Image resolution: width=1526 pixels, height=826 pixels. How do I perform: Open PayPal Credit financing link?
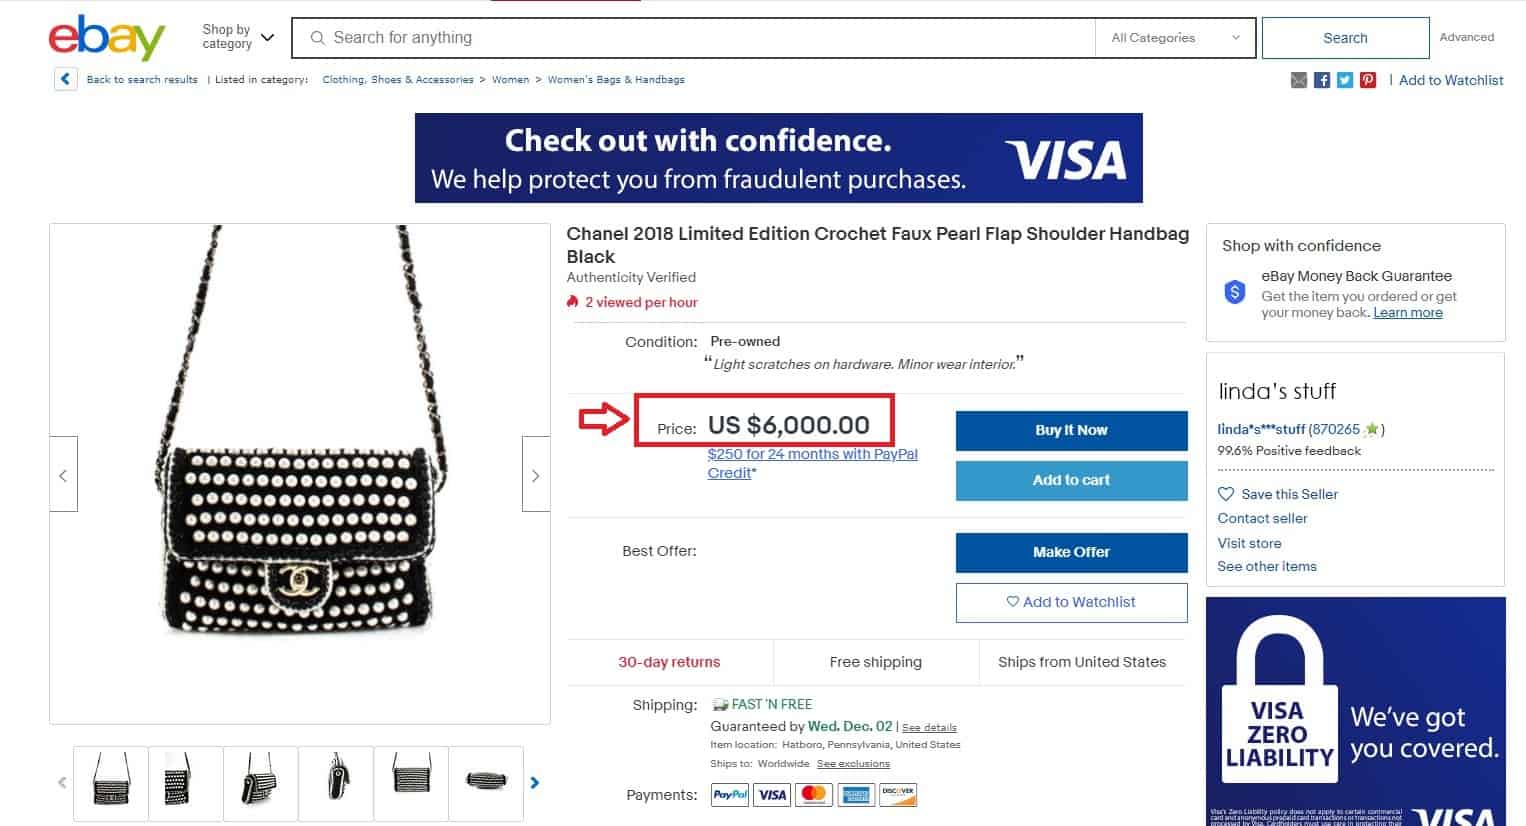812,463
